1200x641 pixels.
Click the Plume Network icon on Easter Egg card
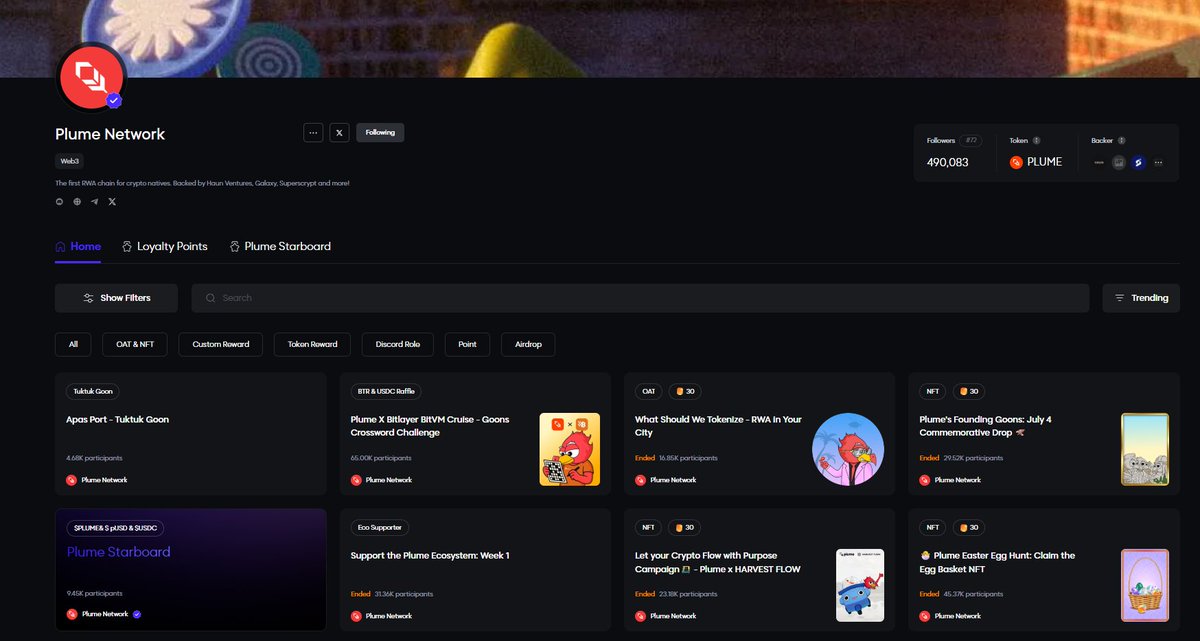coord(926,616)
